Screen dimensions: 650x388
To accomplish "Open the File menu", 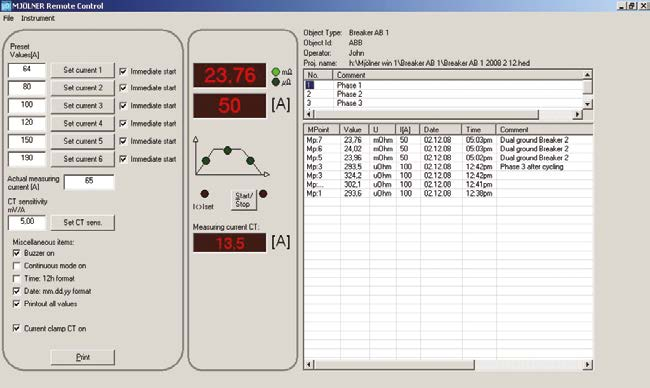I will point(8,18).
